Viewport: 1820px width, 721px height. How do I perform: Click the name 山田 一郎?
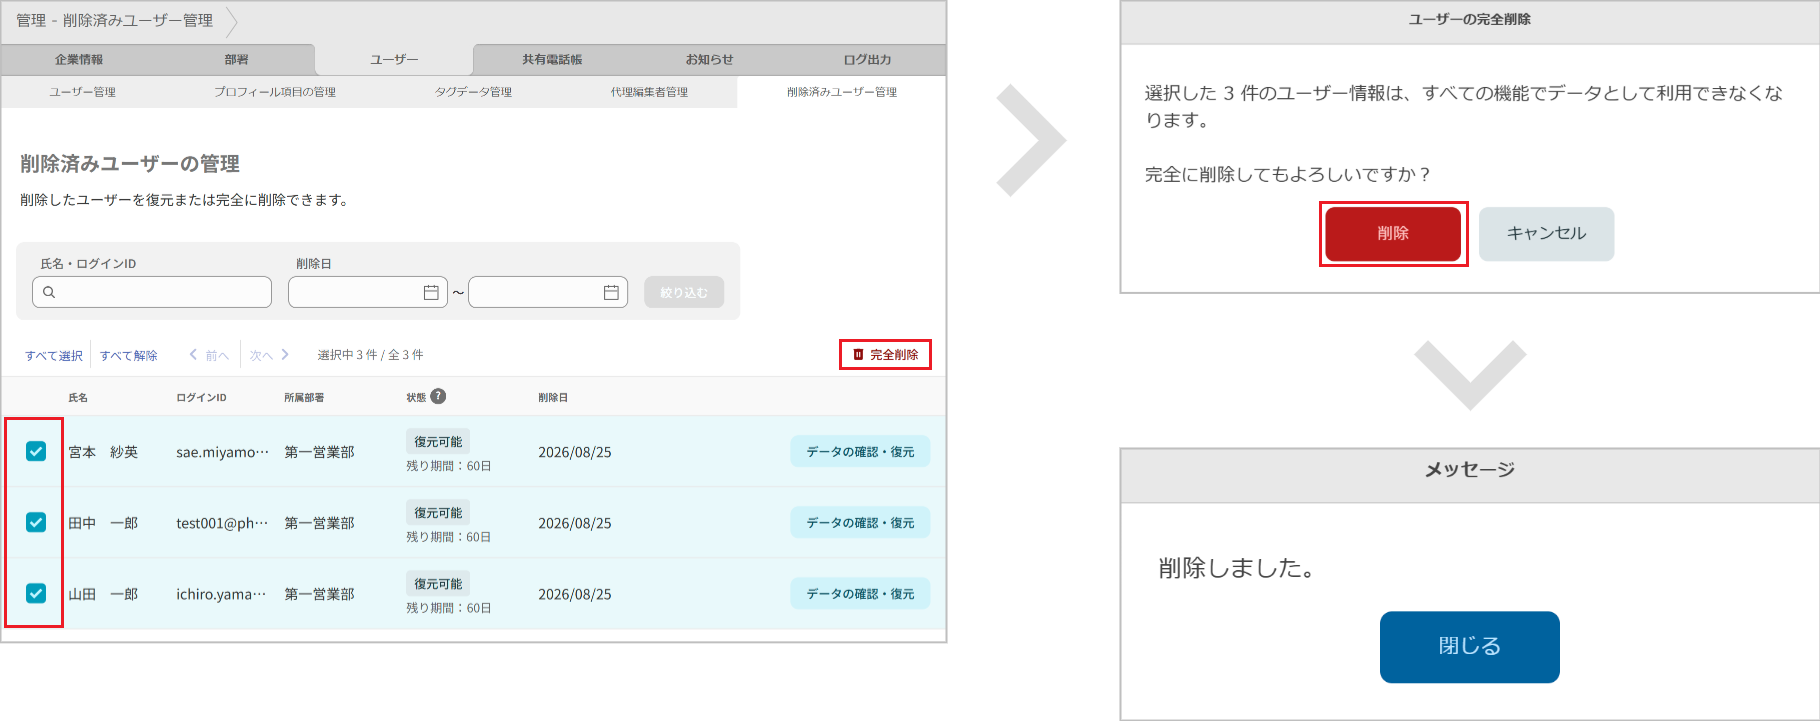[103, 594]
